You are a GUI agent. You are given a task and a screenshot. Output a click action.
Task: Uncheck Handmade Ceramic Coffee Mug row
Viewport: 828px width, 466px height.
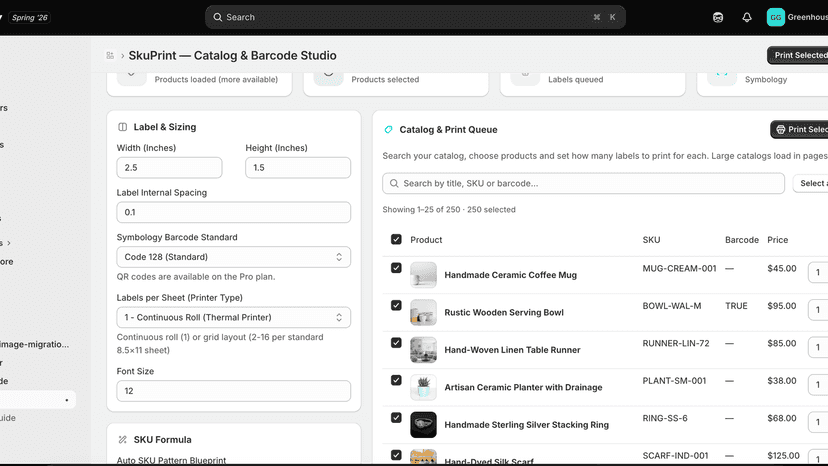click(x=396, y=268)
